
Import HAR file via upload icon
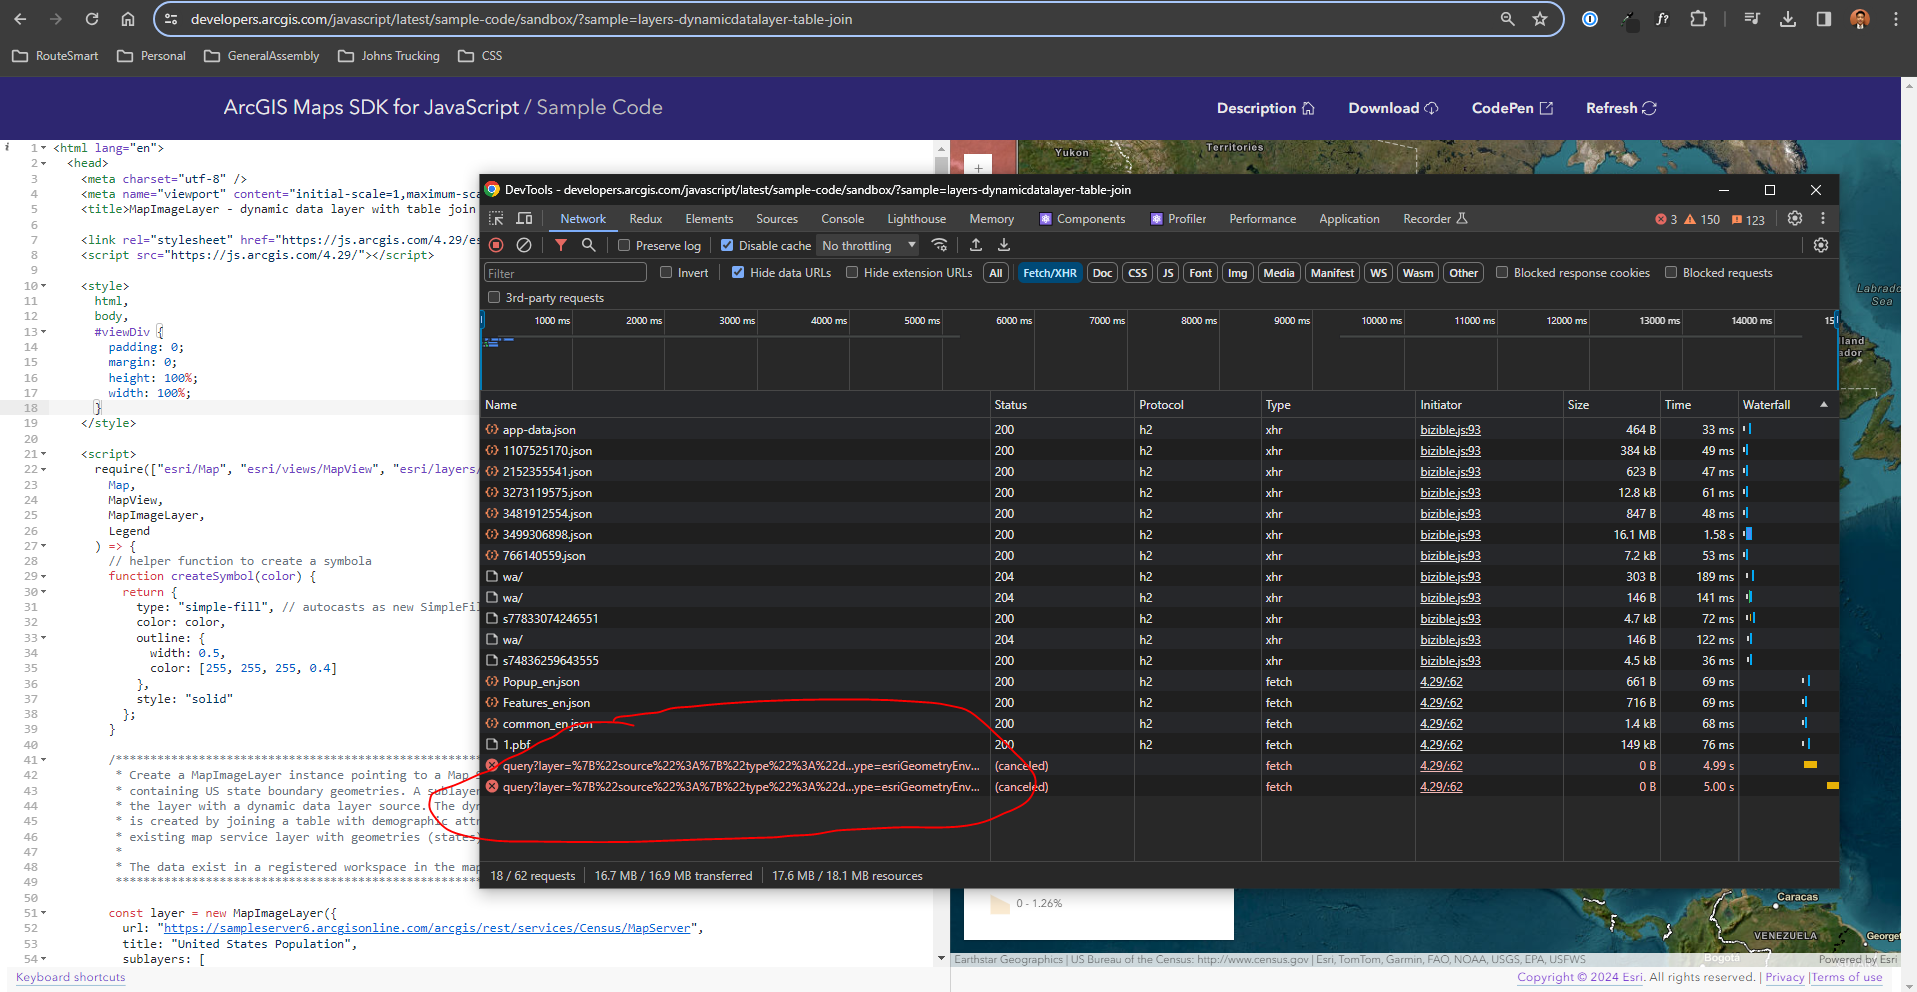coord(975,245)
